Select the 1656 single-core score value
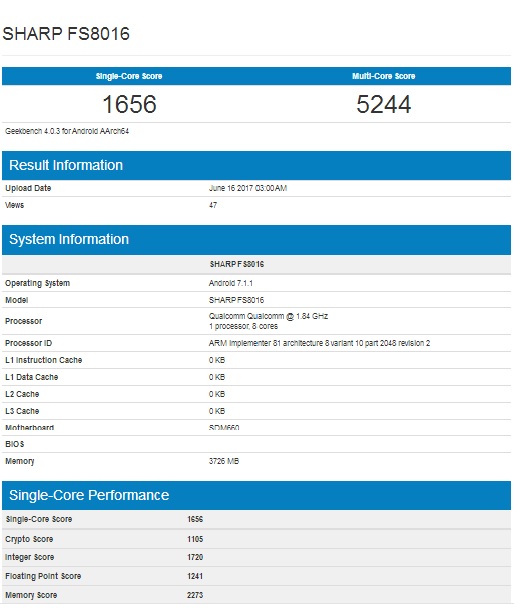 [x=129, y=104]
